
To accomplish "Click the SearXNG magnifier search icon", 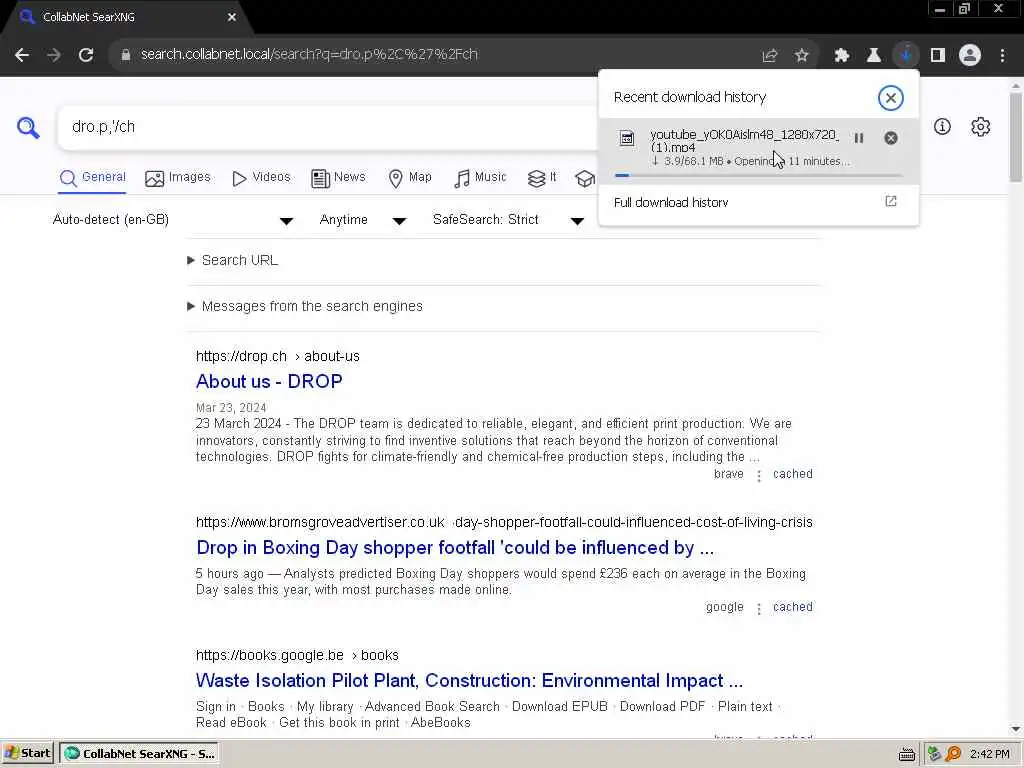I will tap(28, 127).
